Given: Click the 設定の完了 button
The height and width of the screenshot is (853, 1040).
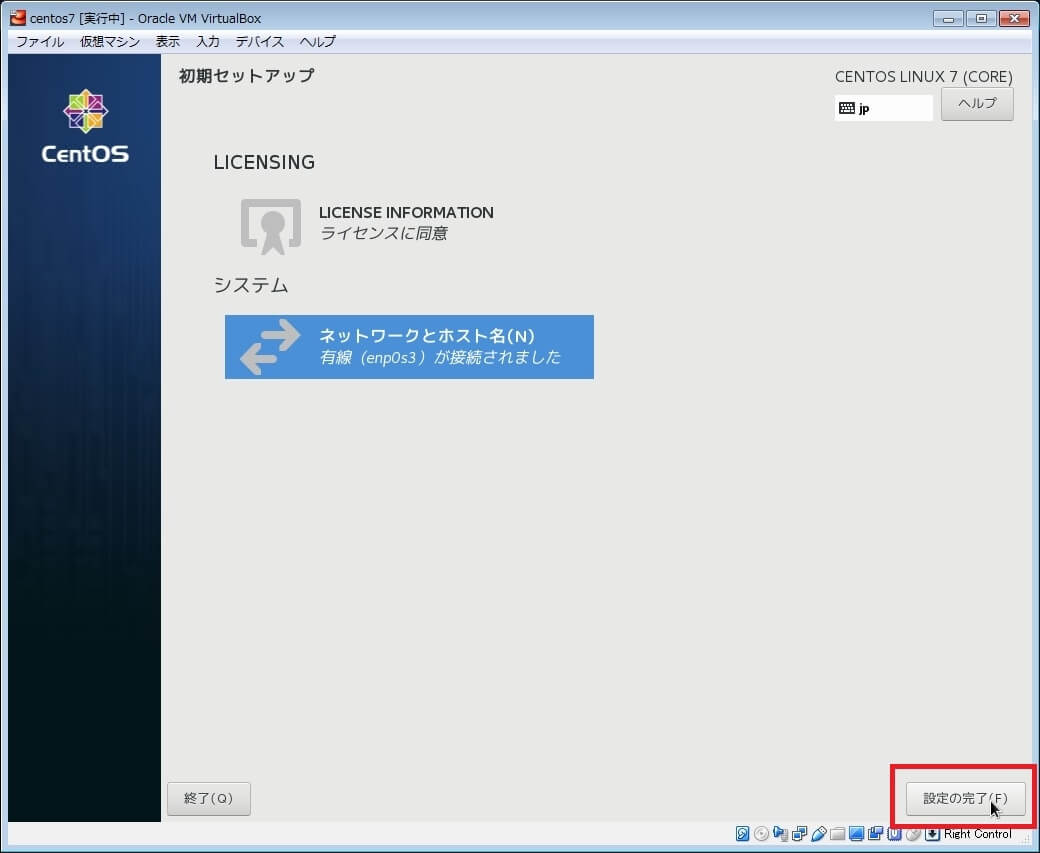Looking at the screenshot, I should point(965,798).
